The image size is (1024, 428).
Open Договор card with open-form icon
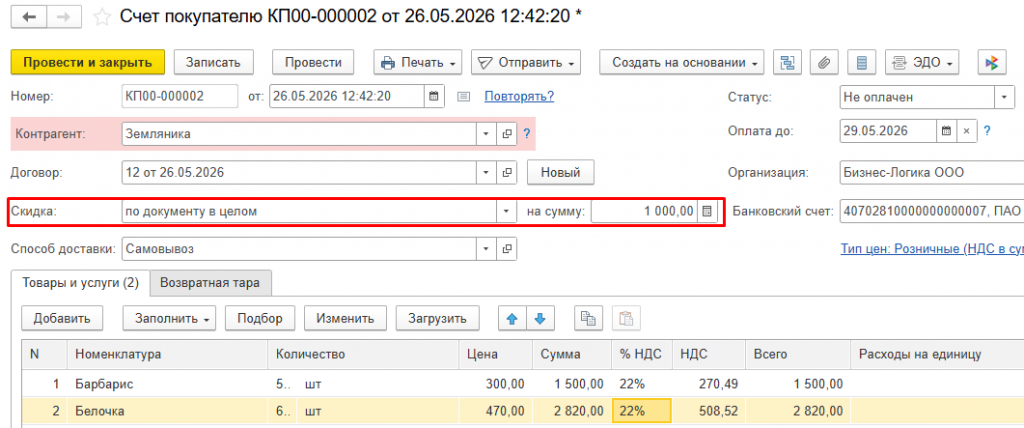[x=506, y=173]
